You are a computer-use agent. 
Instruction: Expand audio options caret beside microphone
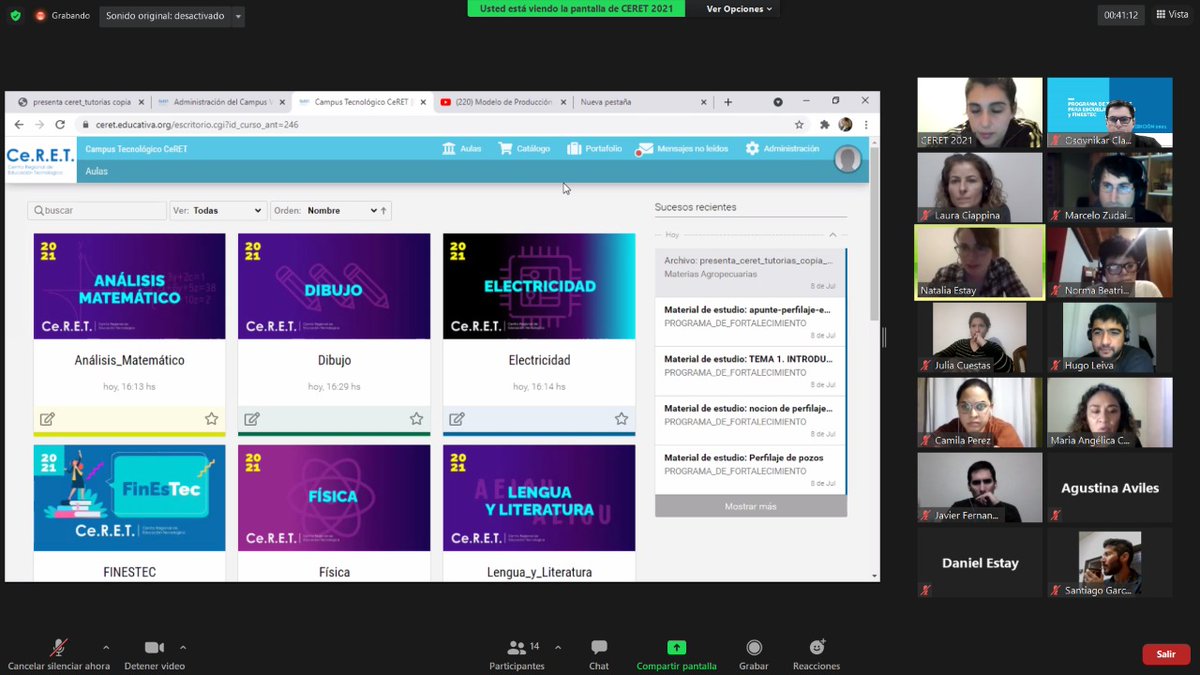[x=106, y=647]
